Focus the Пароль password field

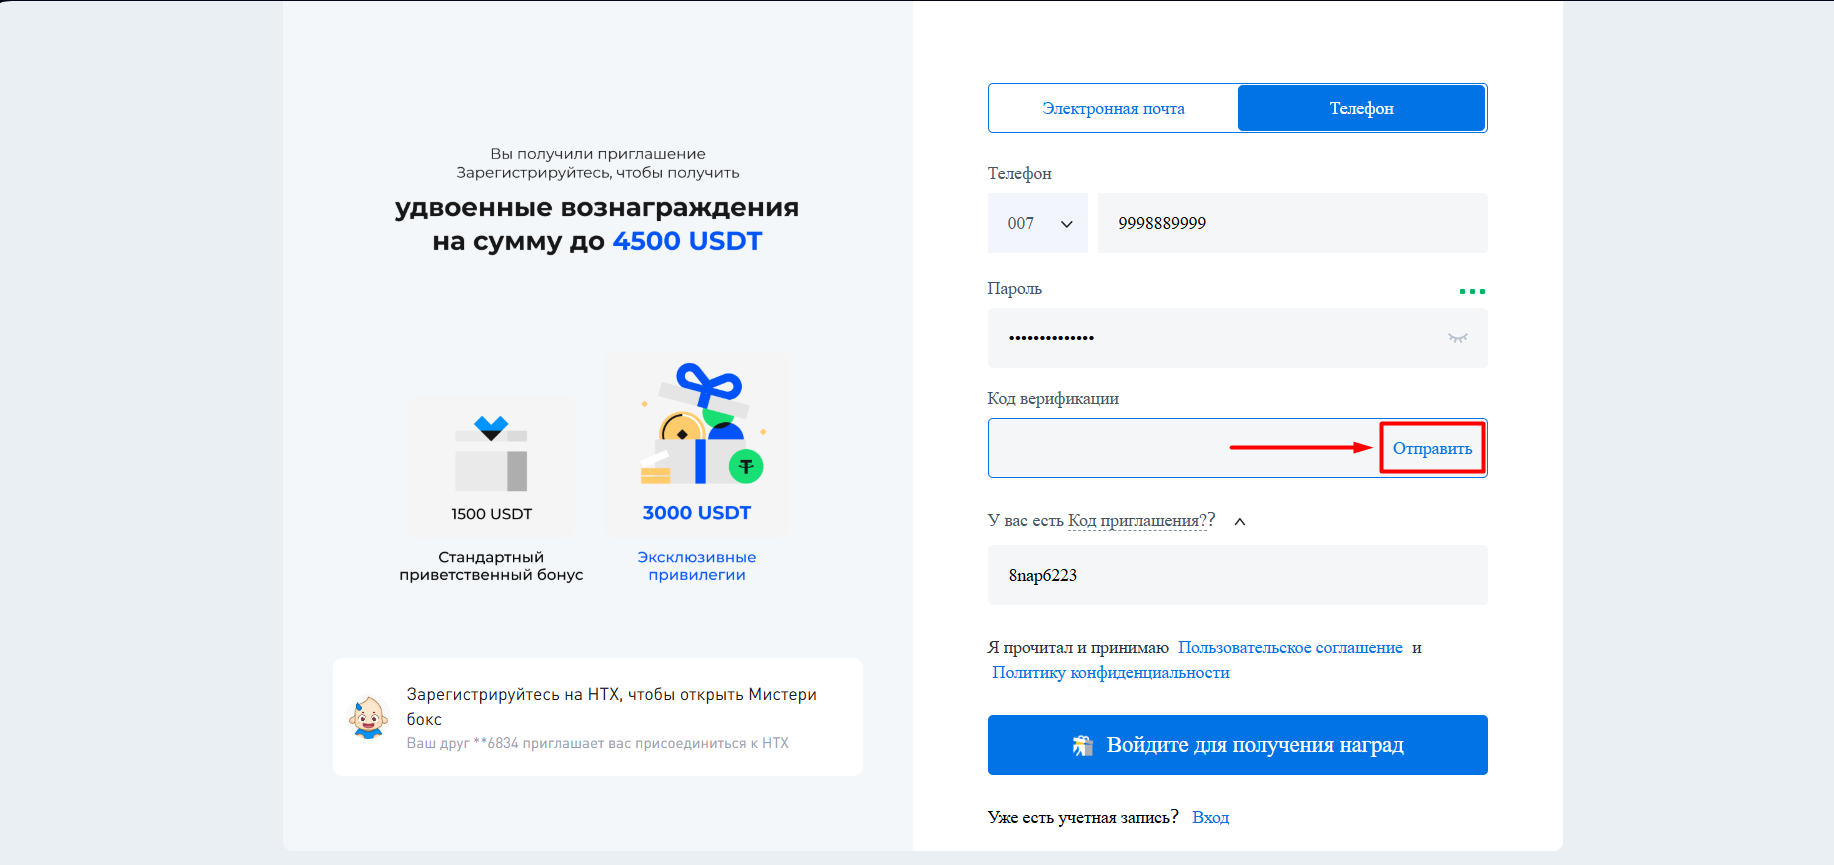1238,338
